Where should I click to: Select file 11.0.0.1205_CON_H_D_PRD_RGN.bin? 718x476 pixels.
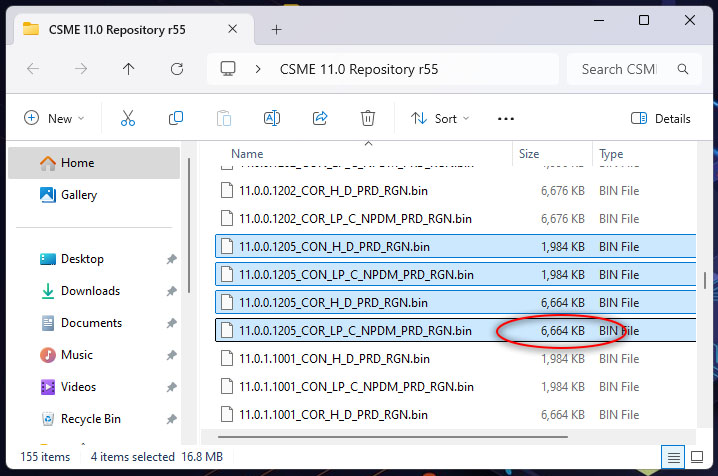tap(456, 247)
